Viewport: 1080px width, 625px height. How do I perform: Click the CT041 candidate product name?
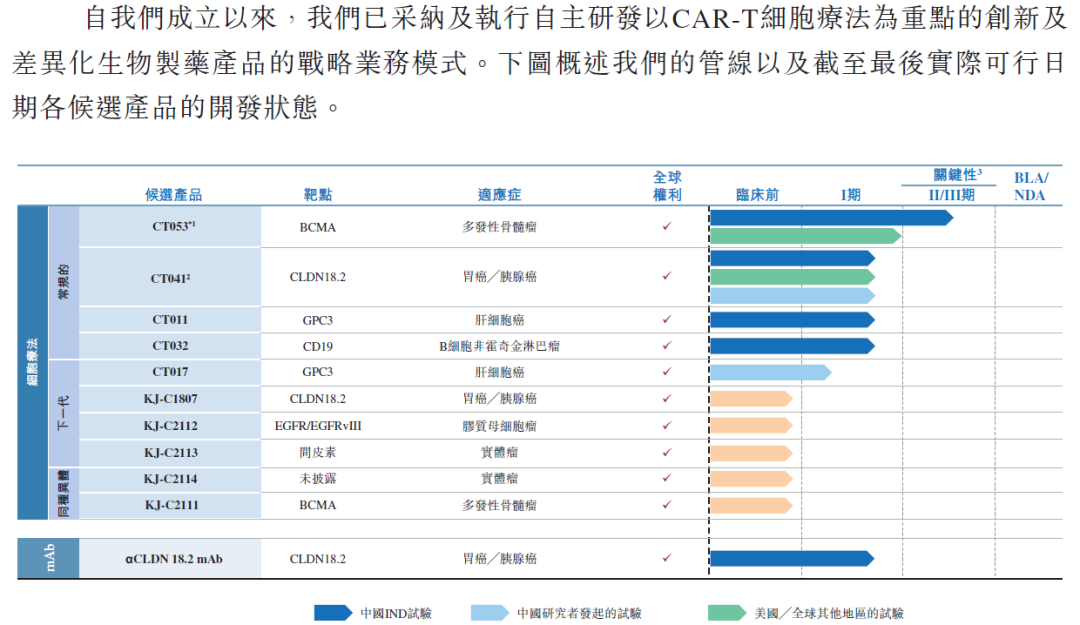click(170, 278)
